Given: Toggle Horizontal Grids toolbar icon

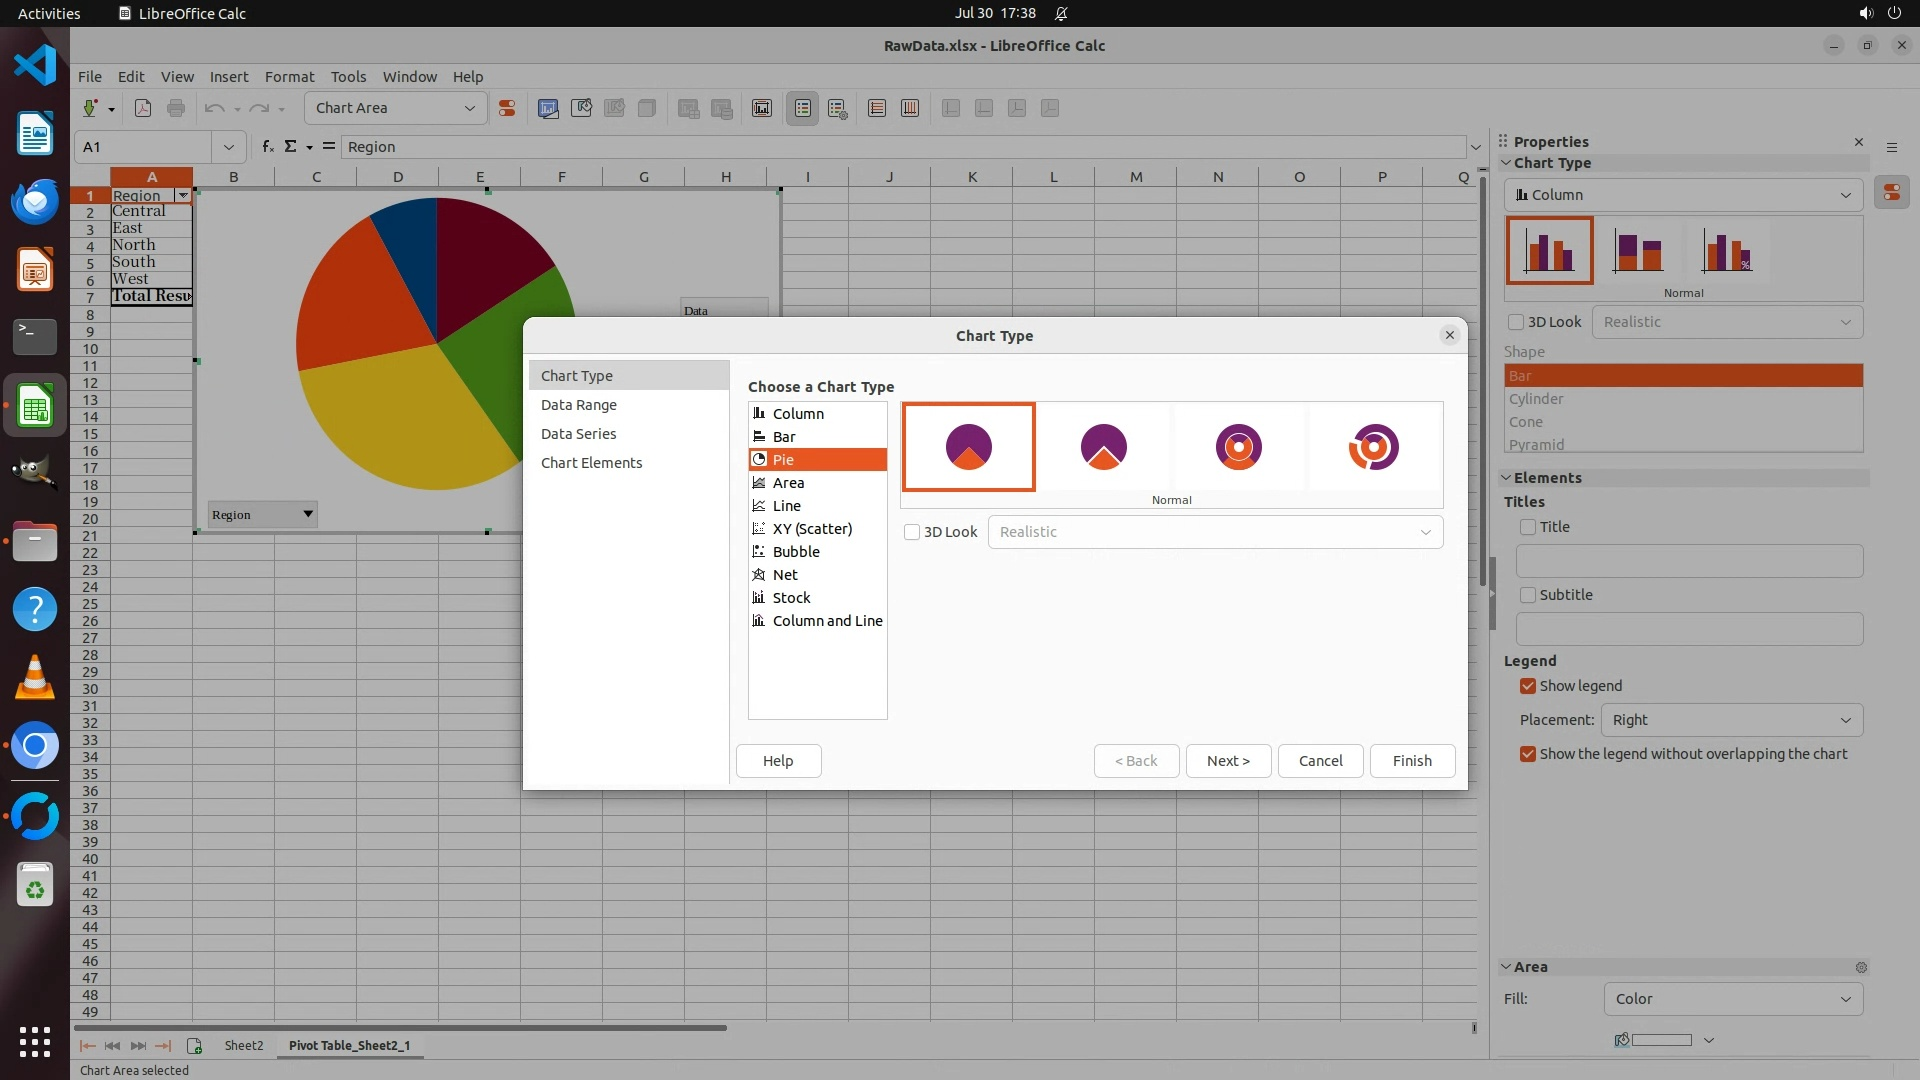Looking at the screenshot, I should [x=877, y=108].
